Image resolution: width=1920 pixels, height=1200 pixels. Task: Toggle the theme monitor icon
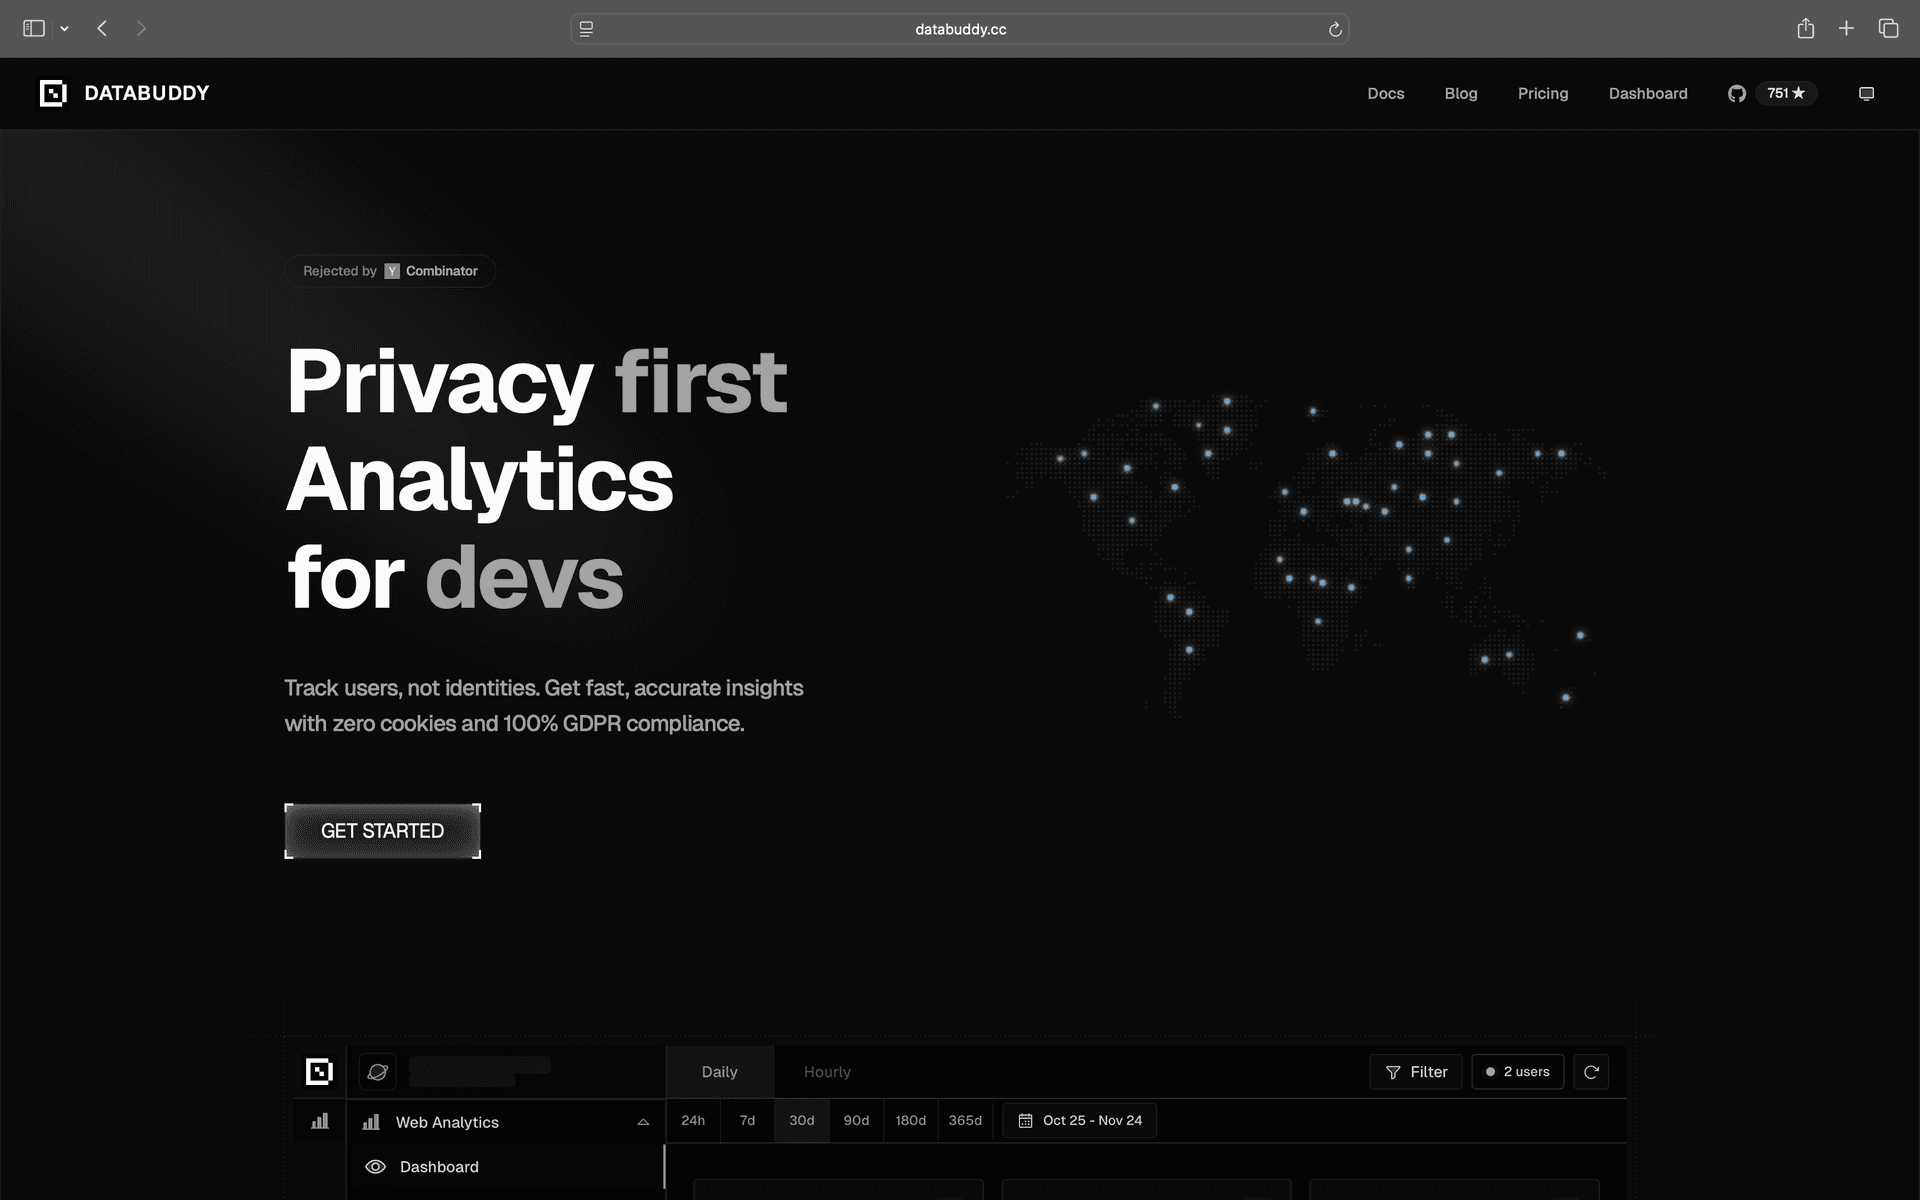tap(1866, 93)
